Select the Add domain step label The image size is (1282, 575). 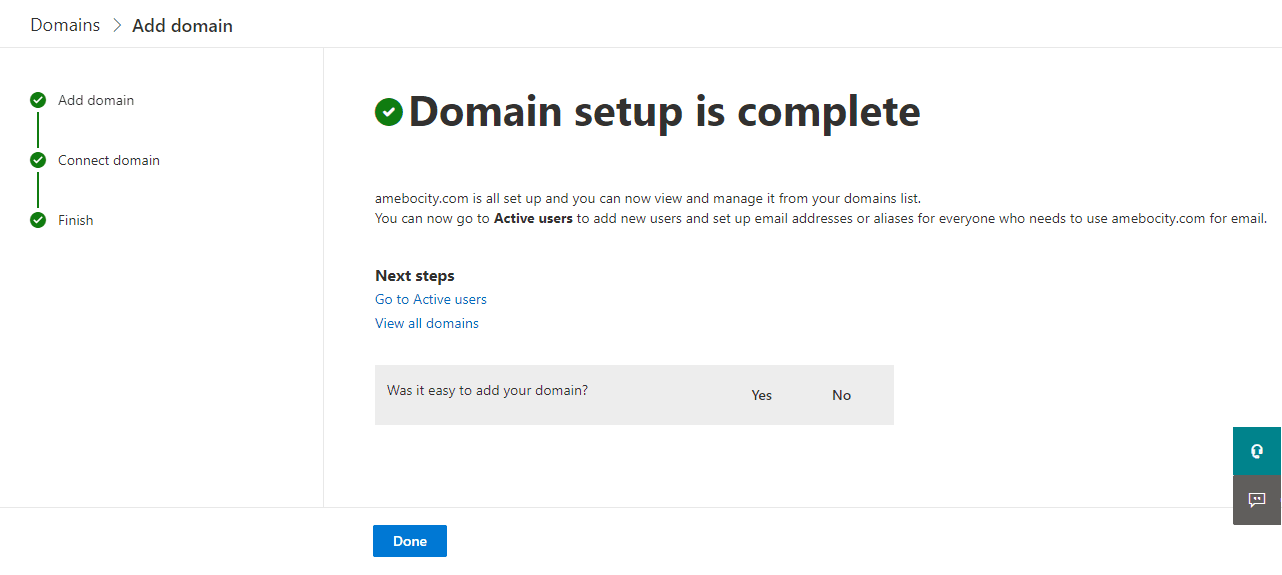pyautogui.click(x=96, y=100)
